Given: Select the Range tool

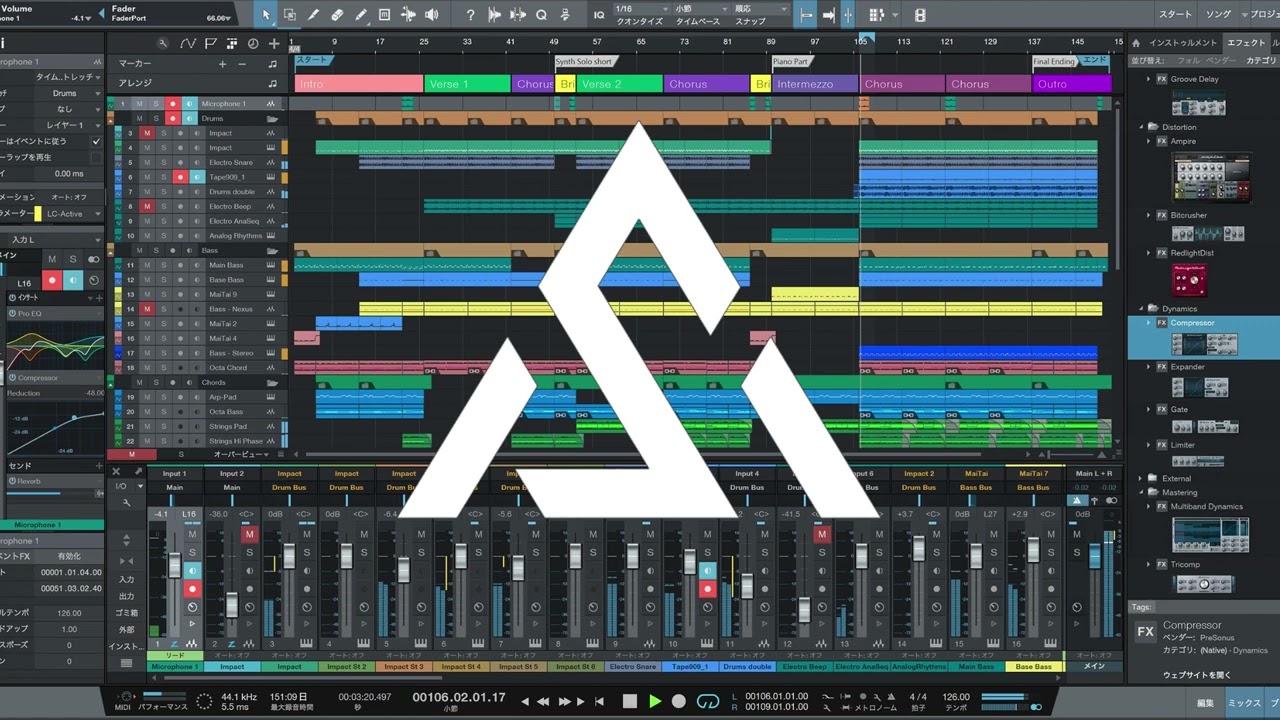Looking at the screenshot, I should (289, 15).
